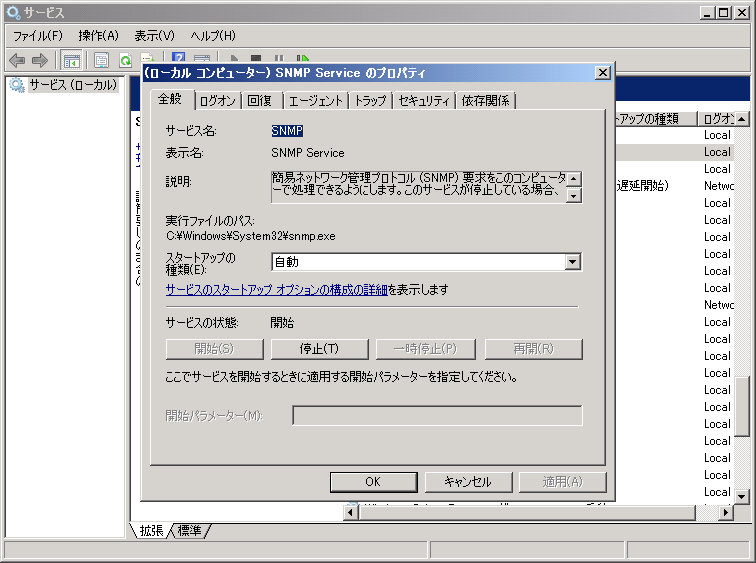The image size is (756, 563).
Task: Select サービス (ローカル) tree node
Action: point(73,85)
